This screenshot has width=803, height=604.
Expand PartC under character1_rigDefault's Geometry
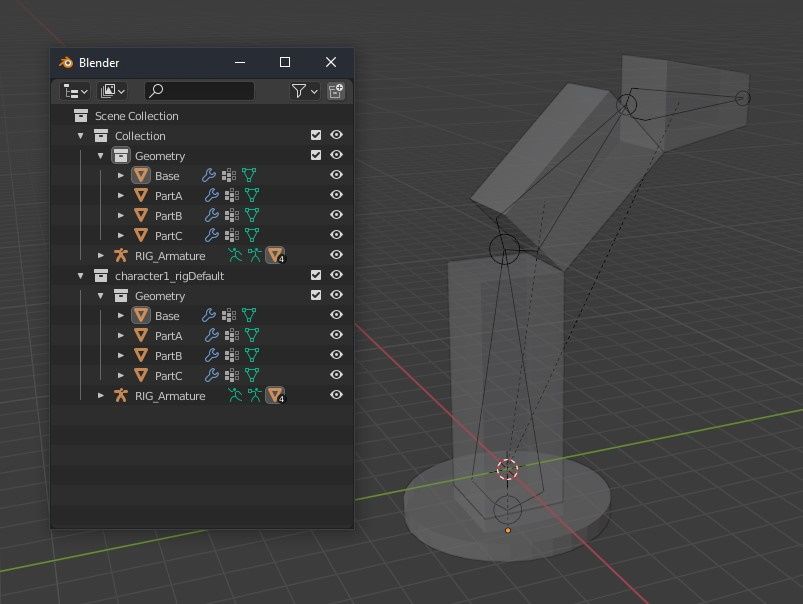pos(120,376)
